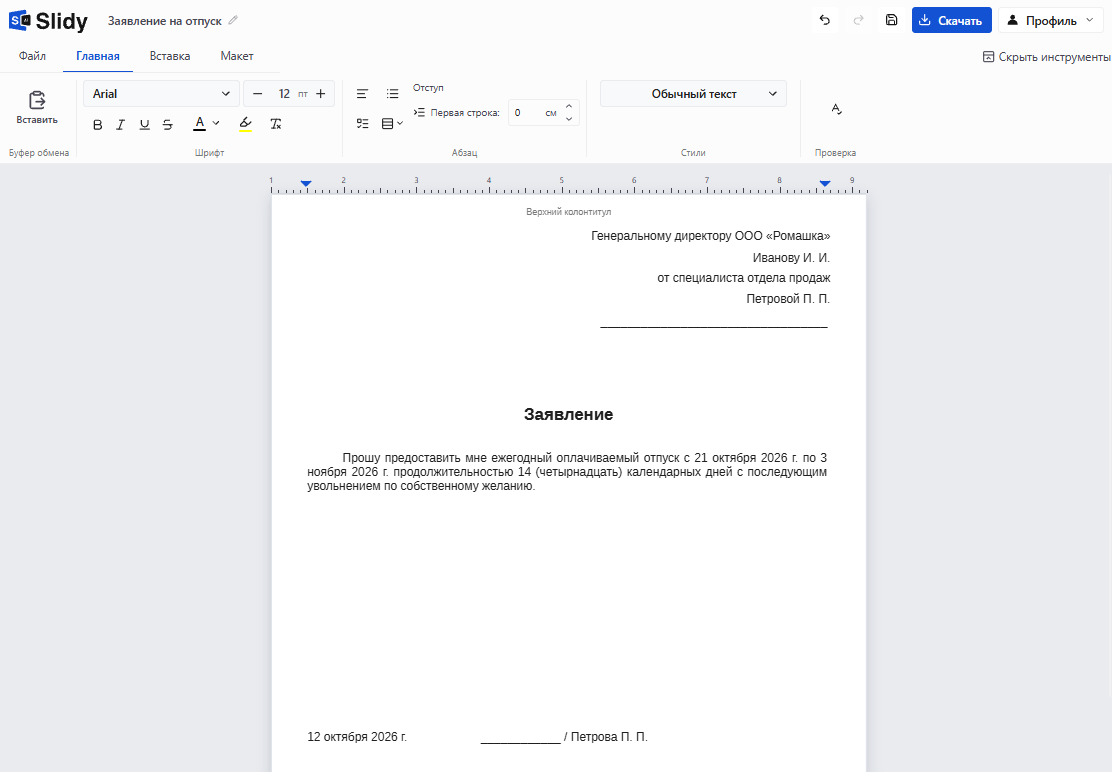This screenshot has height=772, width=1112.
Task: Click the font size field showing 12
Action: 284,94
